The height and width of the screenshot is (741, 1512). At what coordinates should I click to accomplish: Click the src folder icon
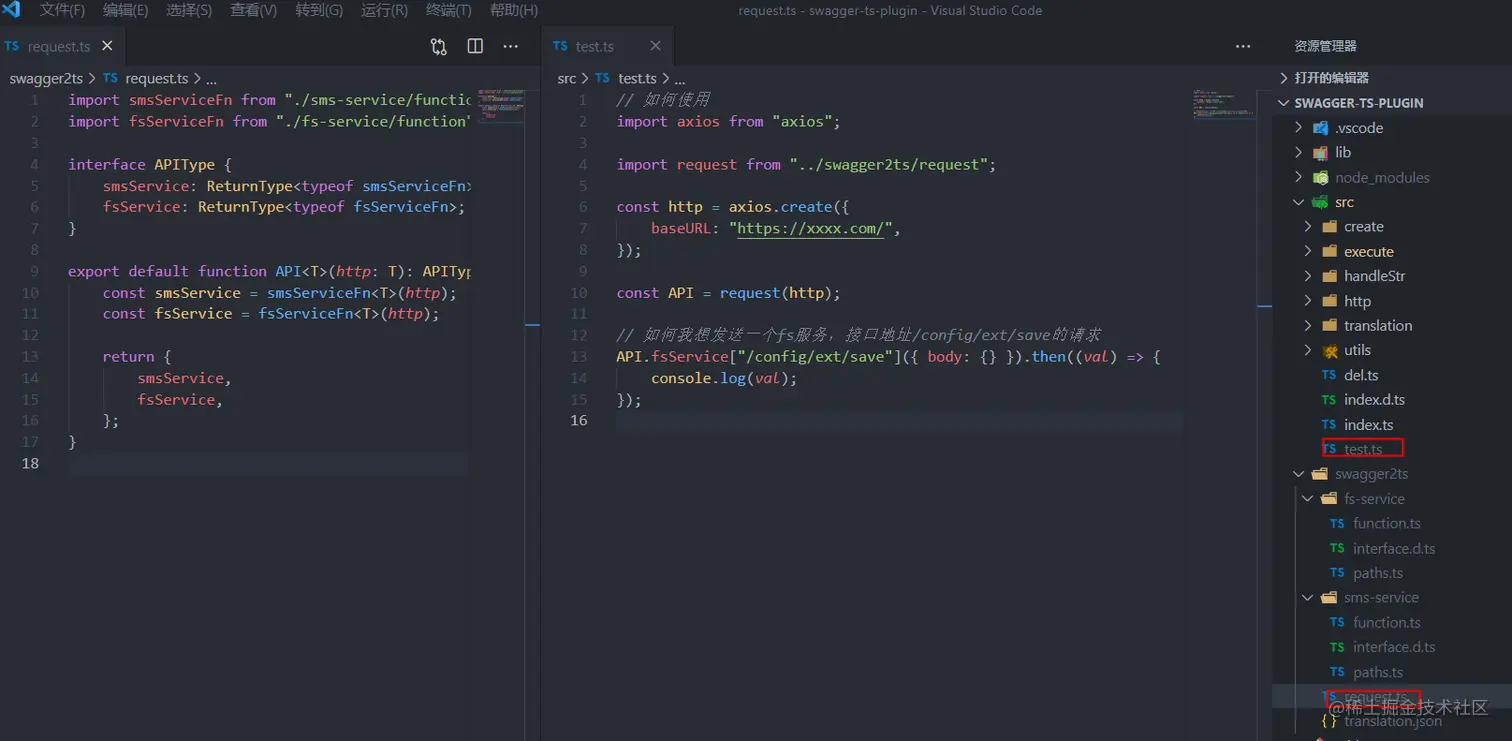(1320, 202)
